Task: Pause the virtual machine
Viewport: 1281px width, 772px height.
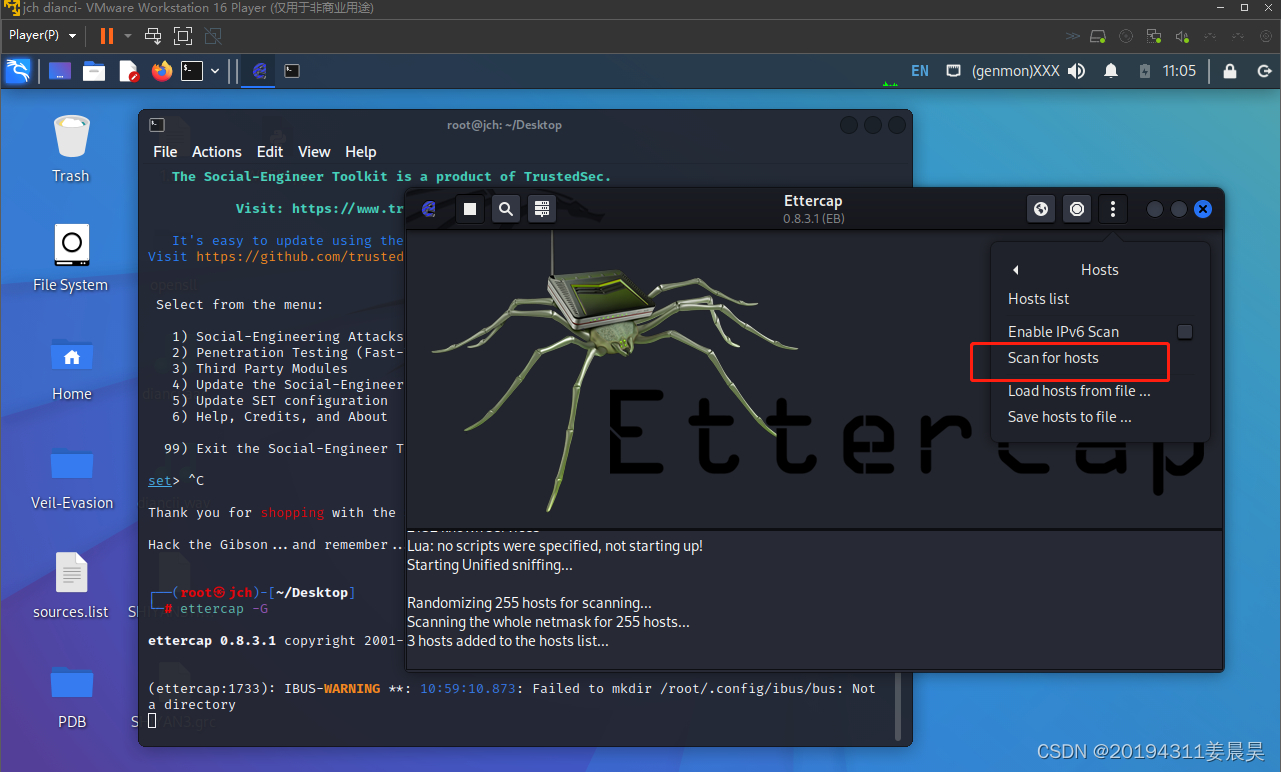Action: point(106,36)
